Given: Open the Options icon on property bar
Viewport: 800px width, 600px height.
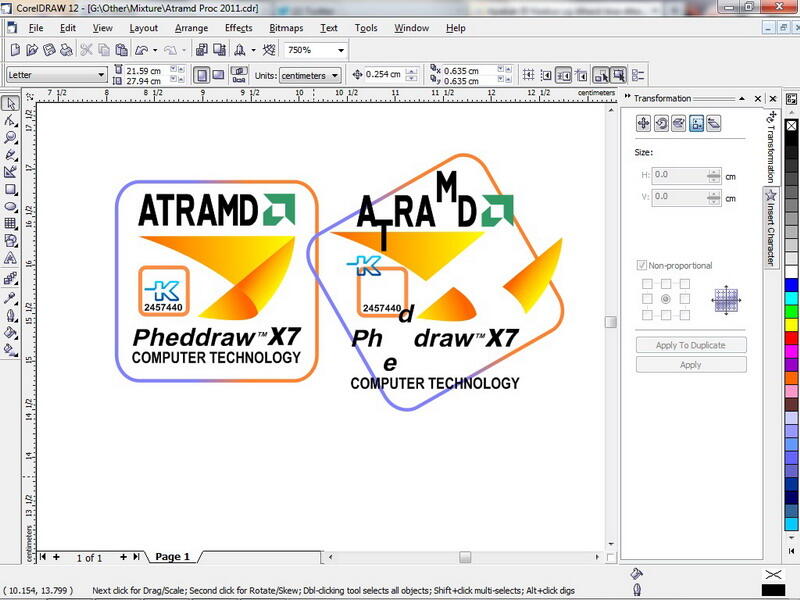Looking at the screenshot, I should [x=638, y=76].
